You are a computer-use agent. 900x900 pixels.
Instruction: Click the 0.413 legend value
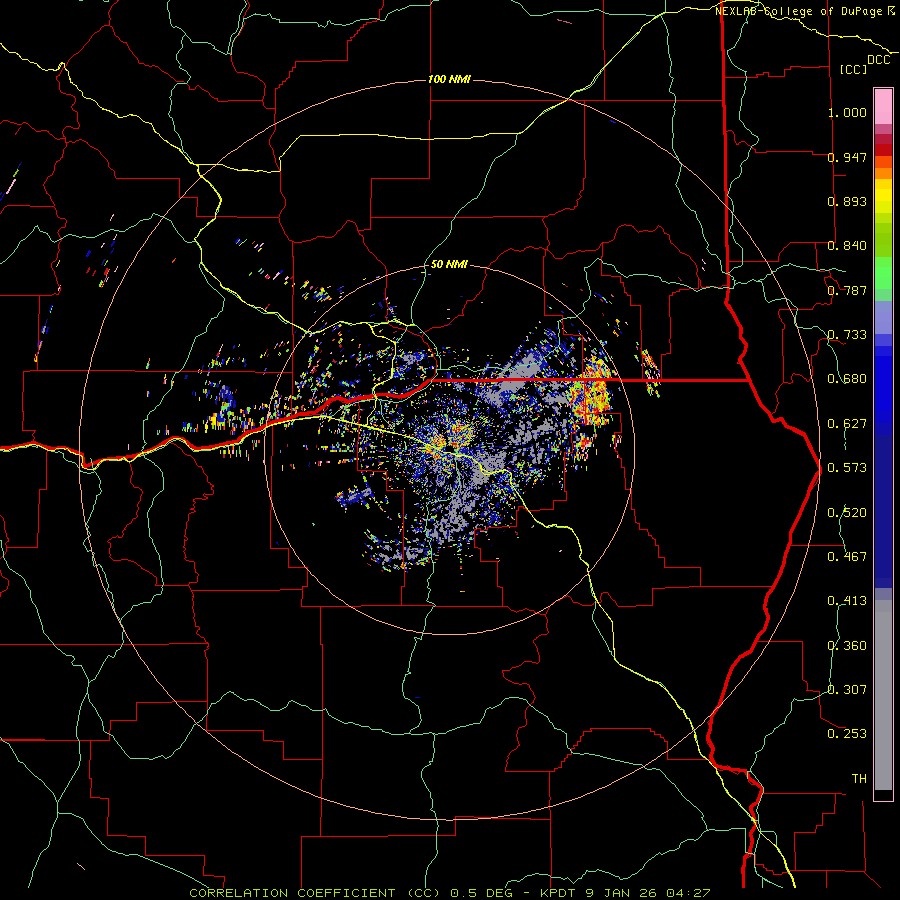click(847, 601)
